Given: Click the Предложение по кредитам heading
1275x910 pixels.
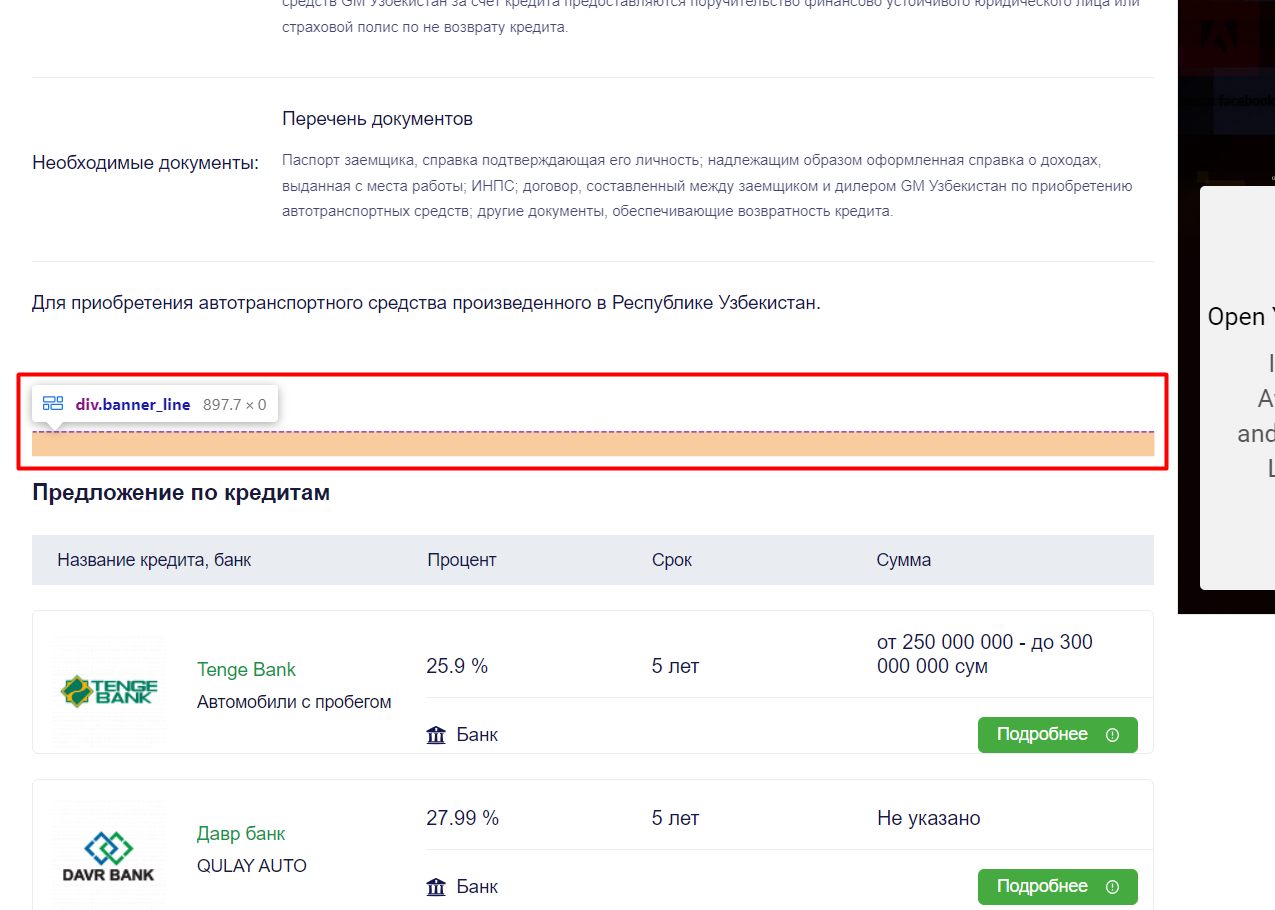Looking at the screenshot, I should (181, 492).
